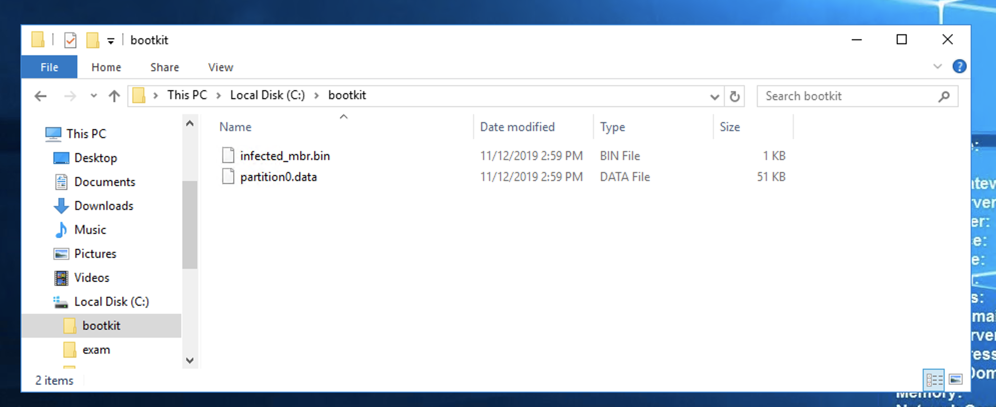Click This PC in the address bar
996x407 pixels.
pos(187,96)
